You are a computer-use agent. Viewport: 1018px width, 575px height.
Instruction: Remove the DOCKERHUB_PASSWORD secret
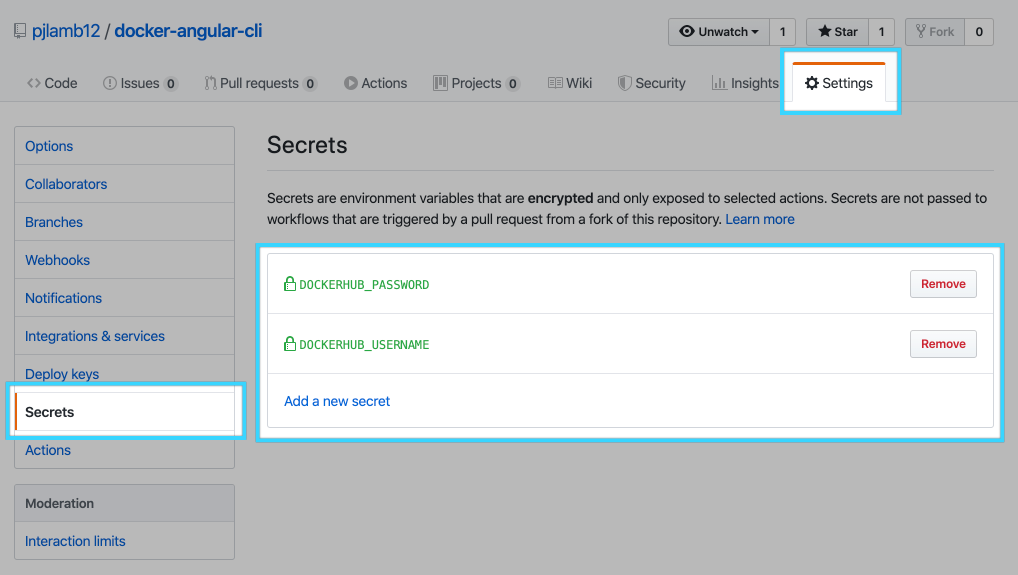[943, 284]
